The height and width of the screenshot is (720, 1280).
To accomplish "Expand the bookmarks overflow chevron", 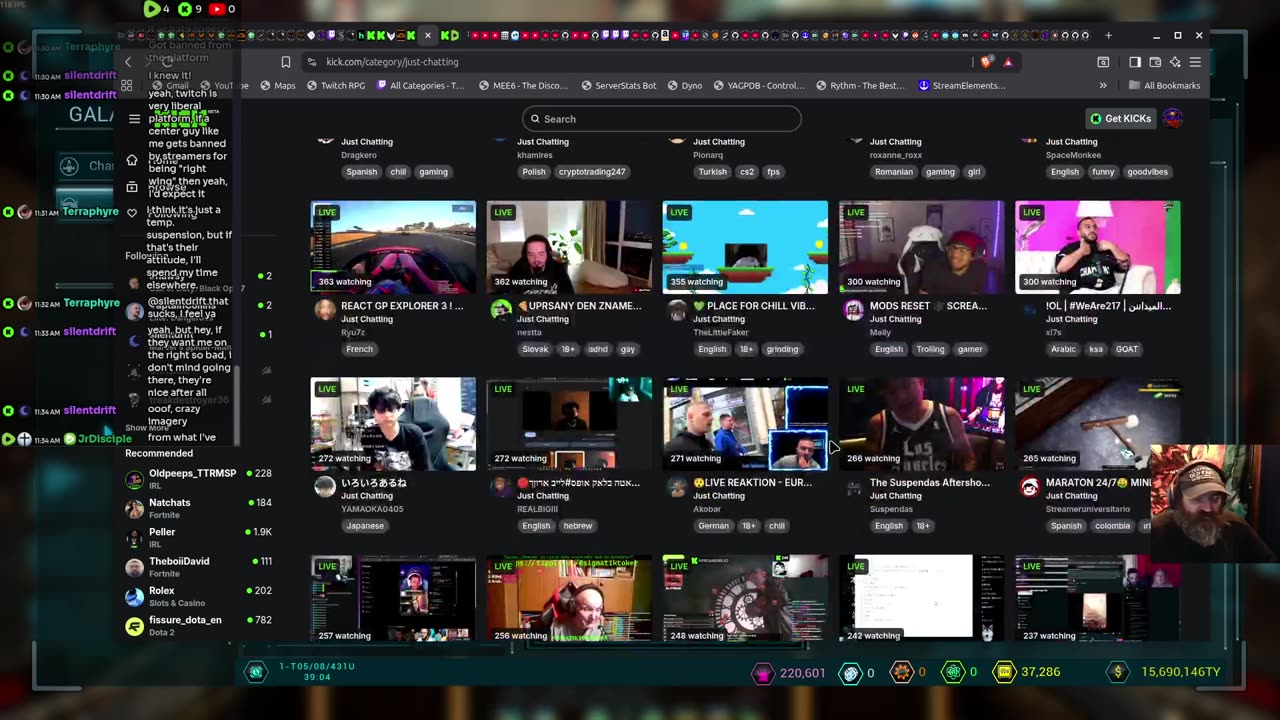I will (x=1104, y=86).
